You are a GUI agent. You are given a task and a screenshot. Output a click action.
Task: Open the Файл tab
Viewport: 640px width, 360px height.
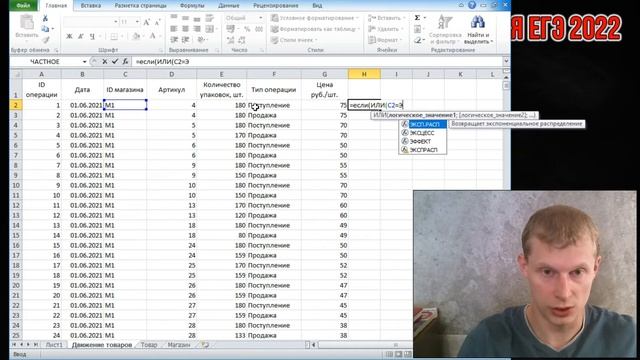pos(24,5)
